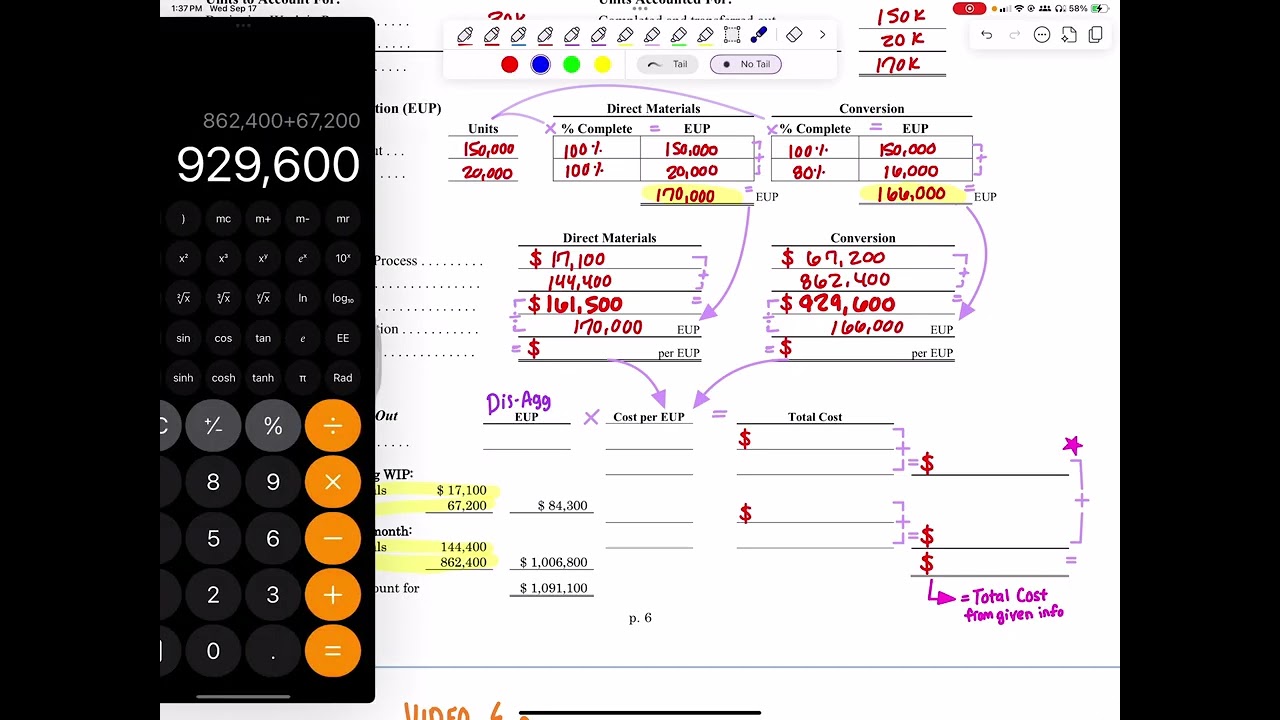
Task: Tap the x squared key
Action: (x=183, y=258)
